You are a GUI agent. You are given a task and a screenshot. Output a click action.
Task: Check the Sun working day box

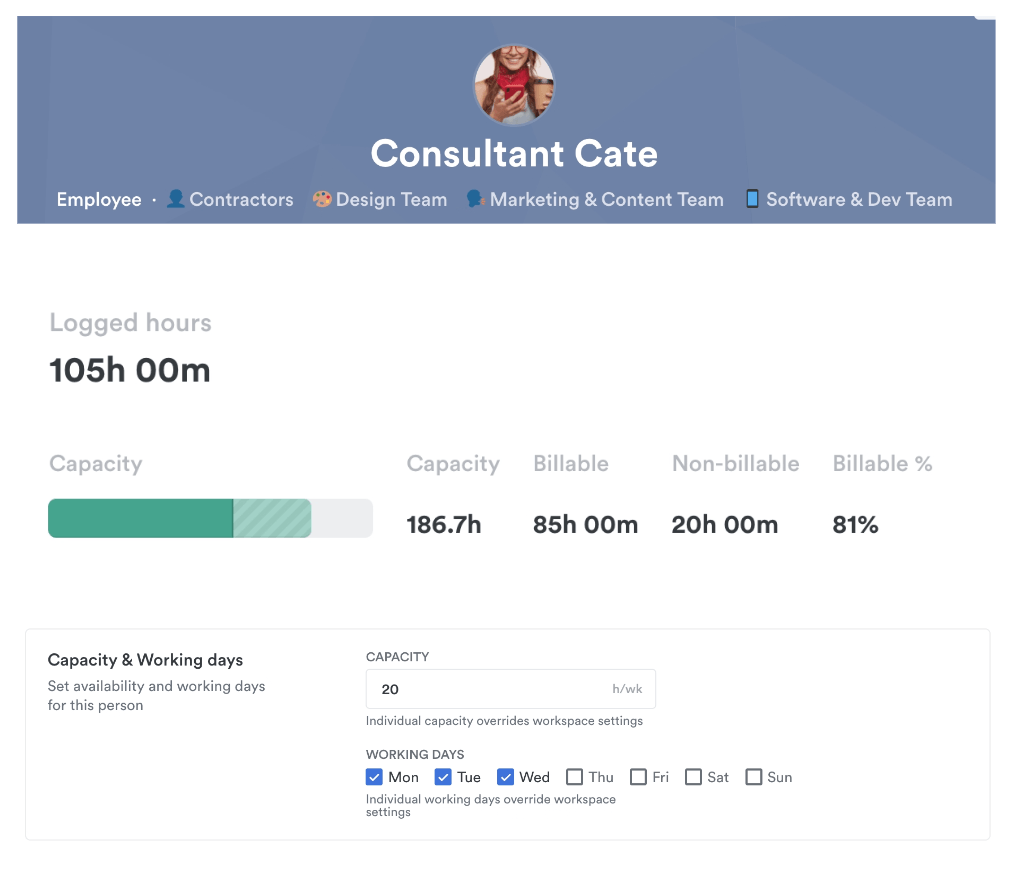754,777
